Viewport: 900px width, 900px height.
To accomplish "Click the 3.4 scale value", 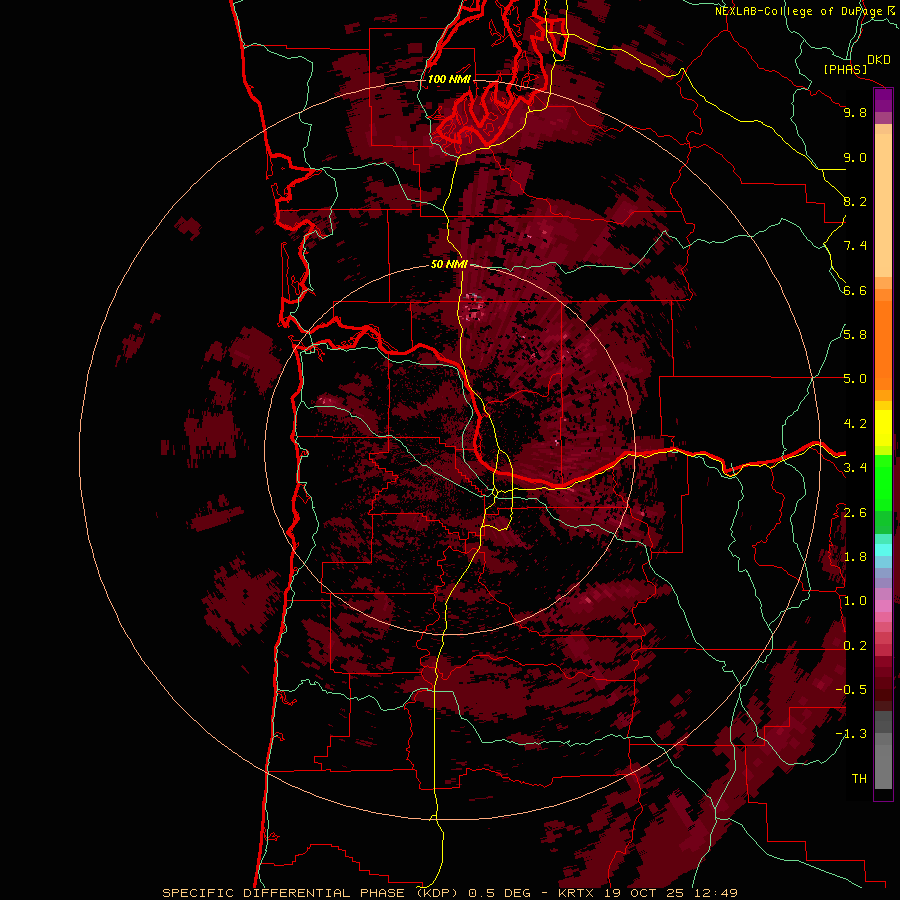I will click(x=855, y=468).
